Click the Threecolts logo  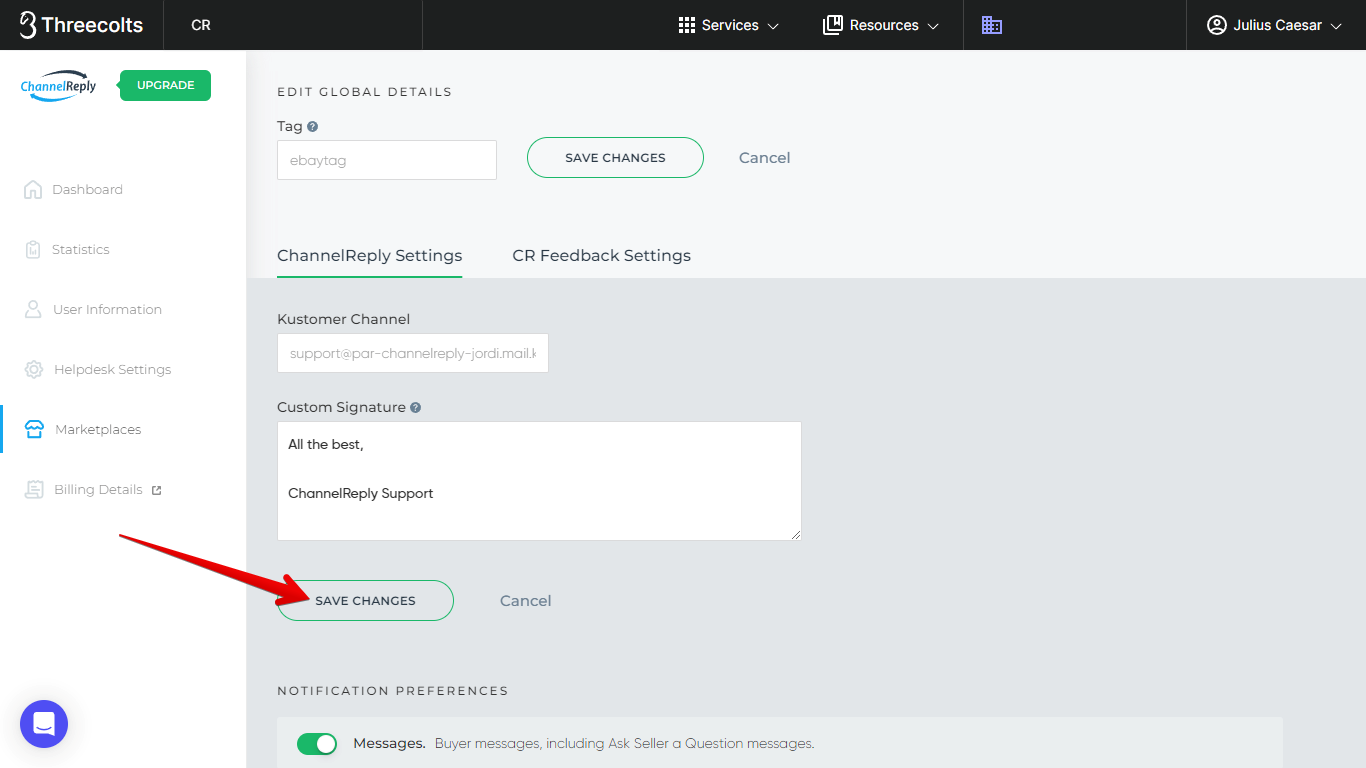point(81,25)
